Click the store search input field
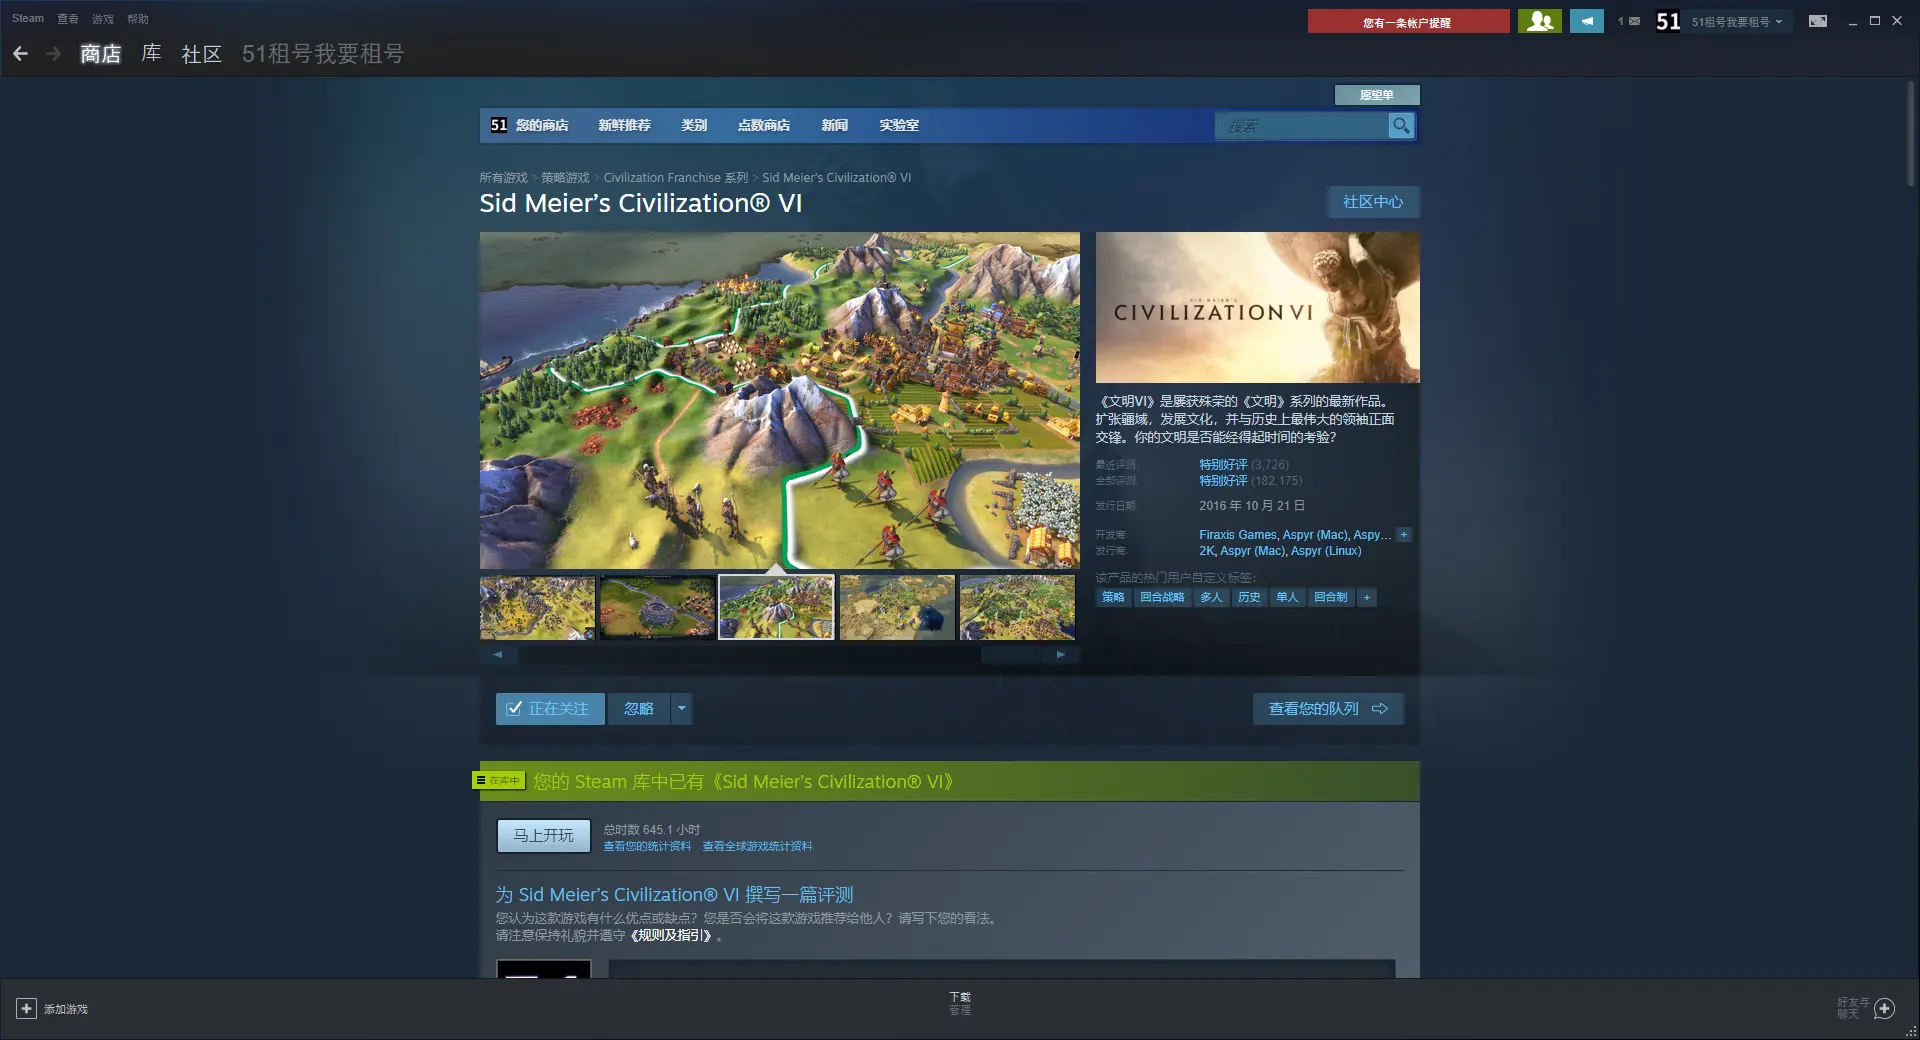1920x1040 pixels. tap(1301, 126)
